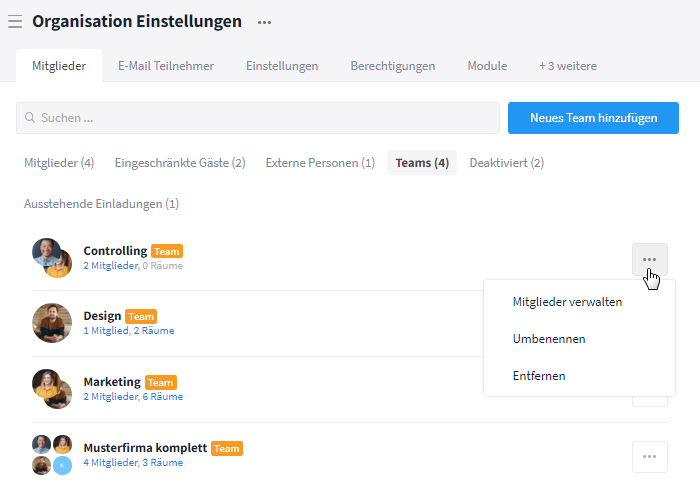The height and width of the screenshot is (486, 700).
Task: Close the three-dot menu for Controlling
Action: pyautogui.click(x=649, y=259)
